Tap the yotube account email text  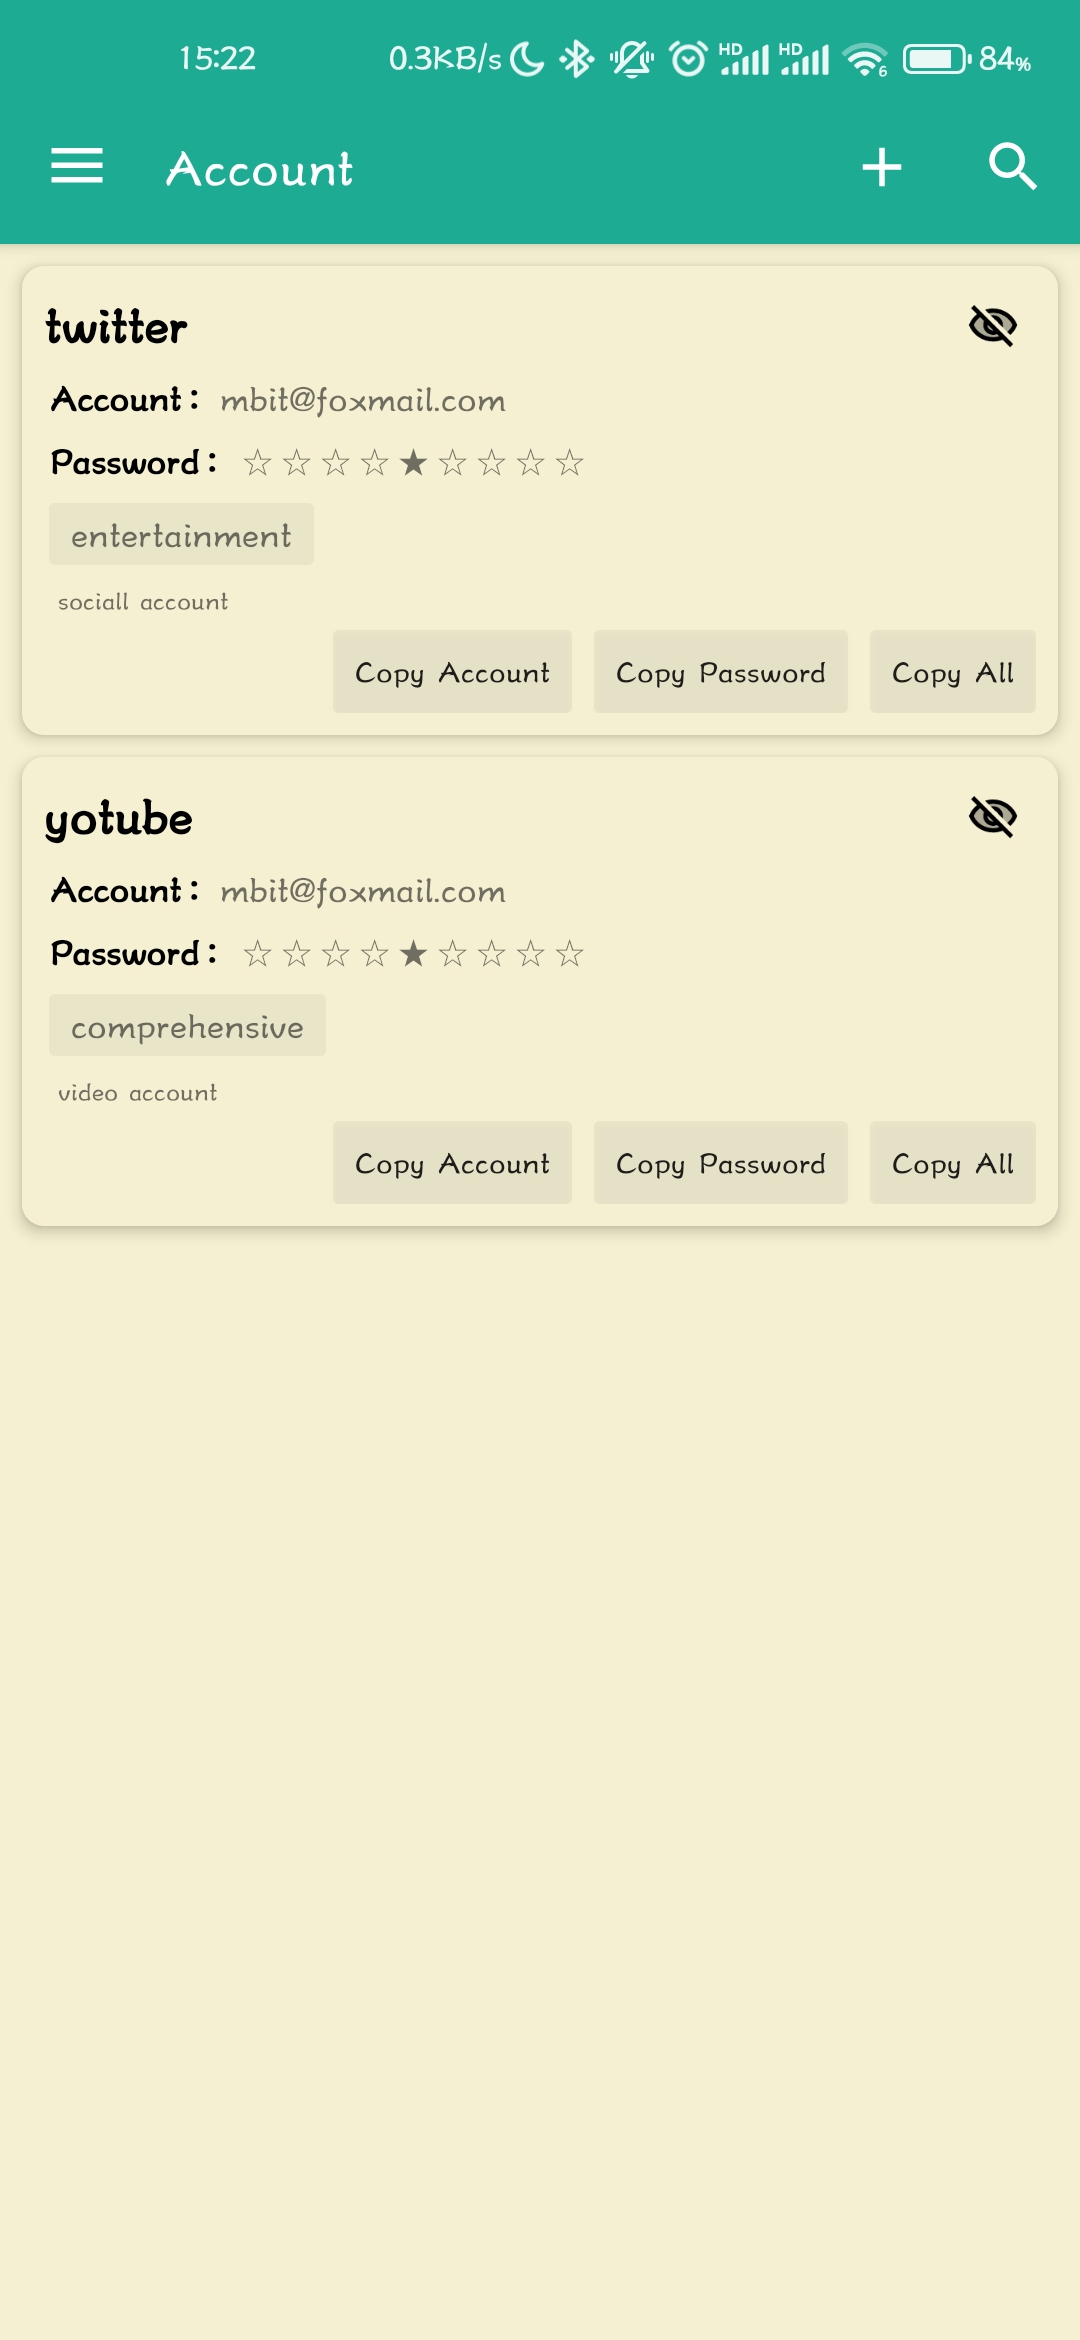pos(363,892)
